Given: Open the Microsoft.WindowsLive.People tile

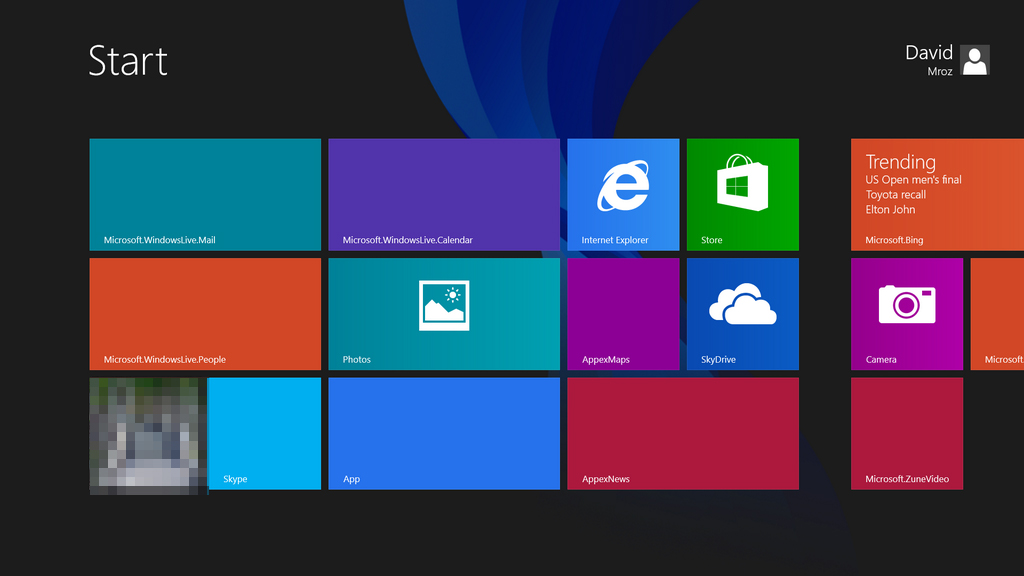Looking at the screenshot, I should (205, 314).
